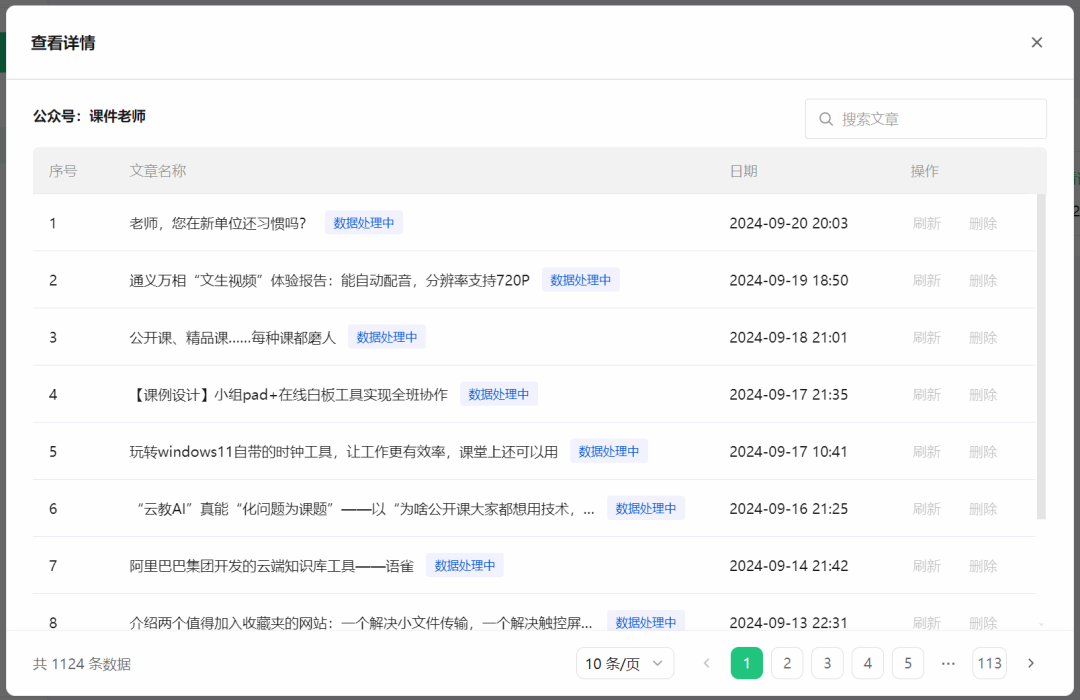This screenshot has height=700, width=1080.
Task: Click the 刷新 link for article 1
Action: coord(927,222)
